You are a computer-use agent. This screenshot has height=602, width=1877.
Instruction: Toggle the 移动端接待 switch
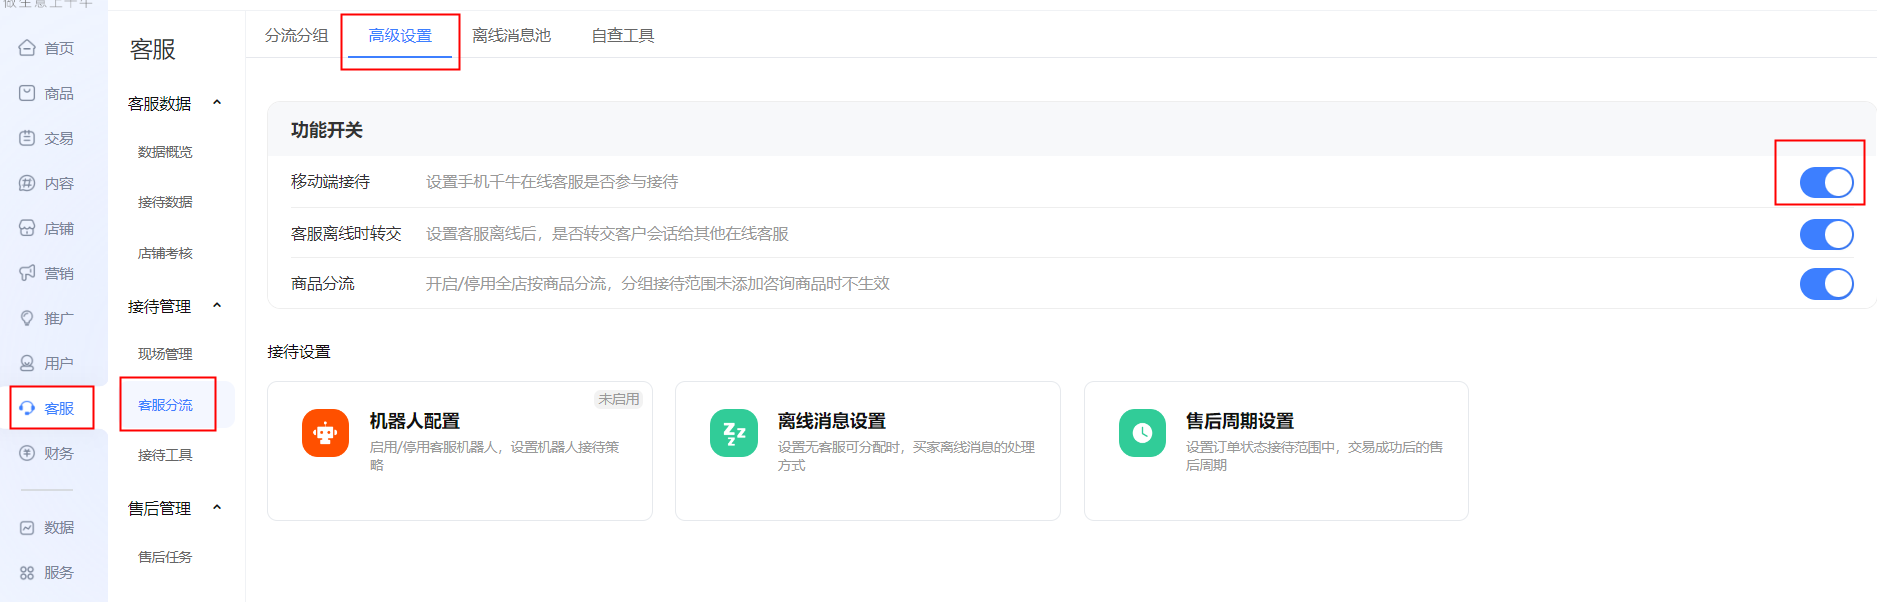pos(1826,182)
